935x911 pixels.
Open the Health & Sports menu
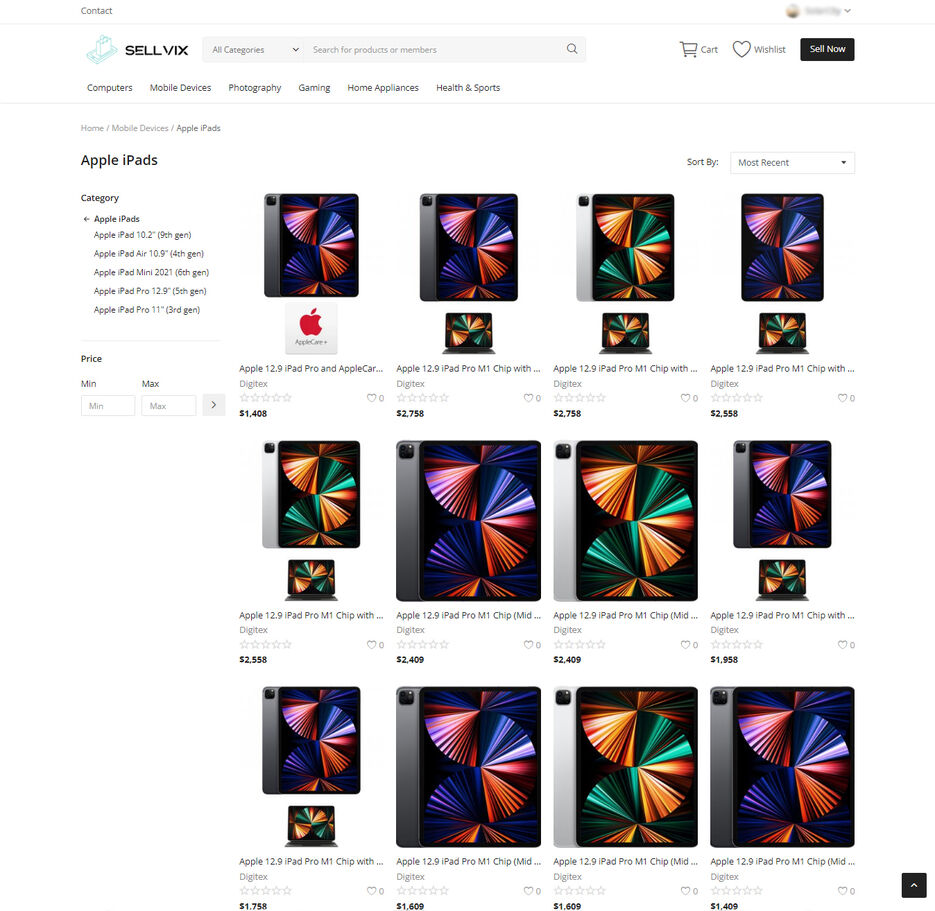468,88
